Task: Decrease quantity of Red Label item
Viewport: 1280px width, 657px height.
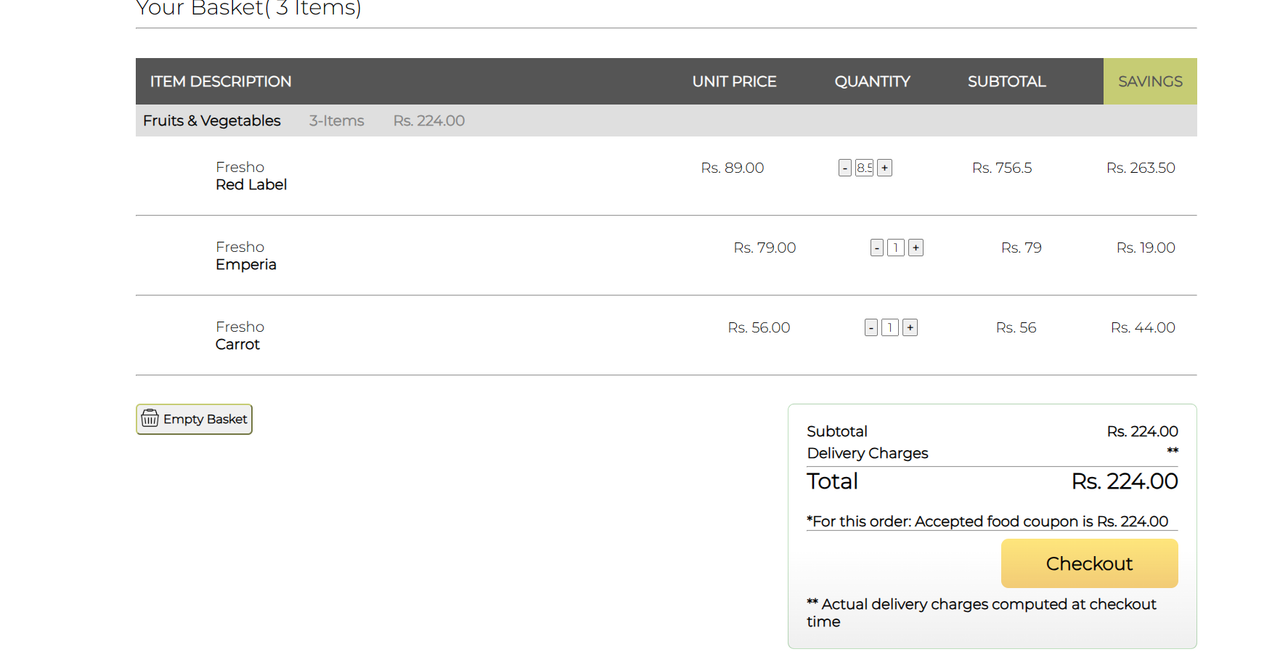Action: coord(845,168)
